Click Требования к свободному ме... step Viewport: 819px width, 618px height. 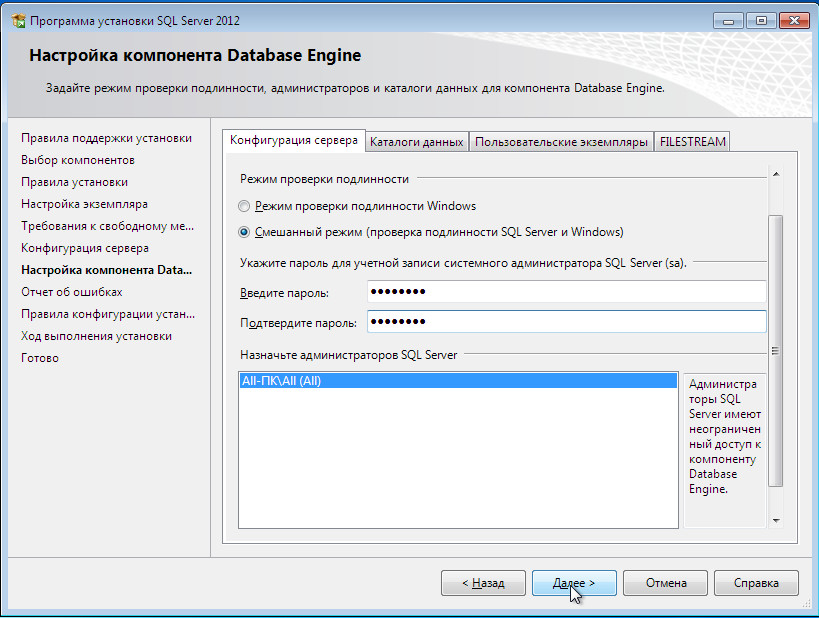tap(107, 226)
